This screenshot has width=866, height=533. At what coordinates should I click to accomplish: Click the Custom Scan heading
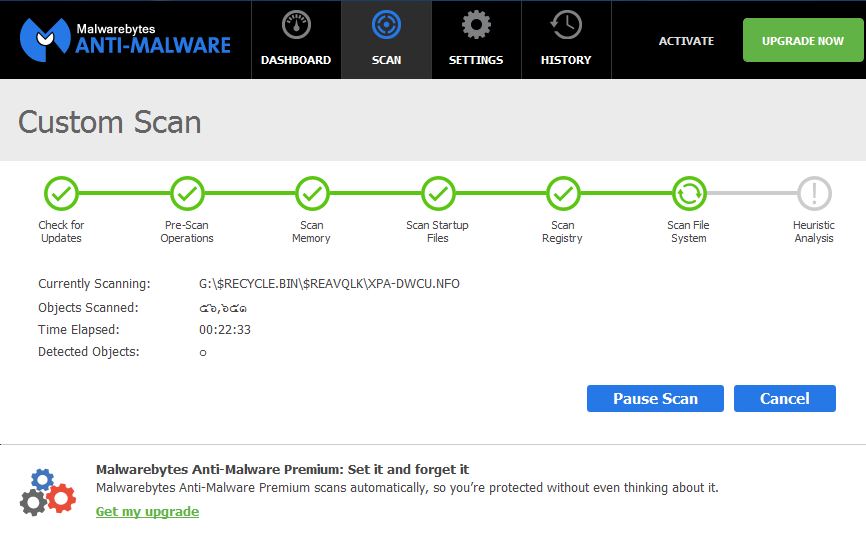tap(109, 122)
